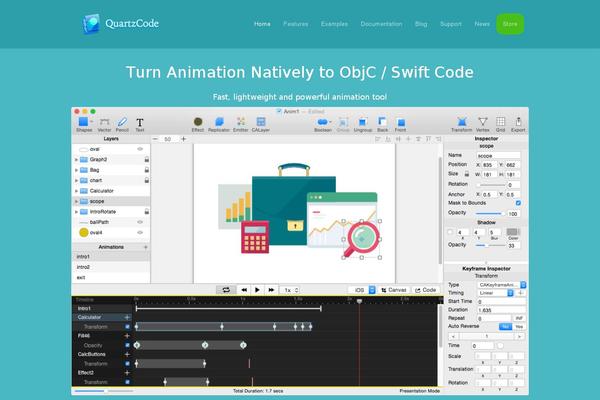Click the shadow Color swatch

(513, 232)
